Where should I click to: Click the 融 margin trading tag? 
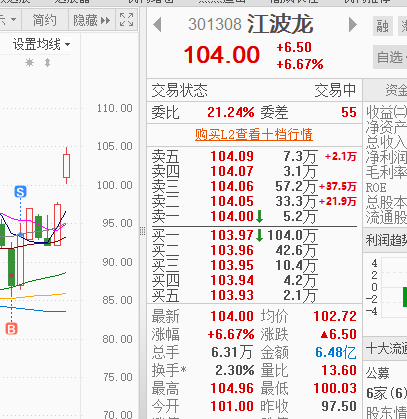click(x=382, y=26)
